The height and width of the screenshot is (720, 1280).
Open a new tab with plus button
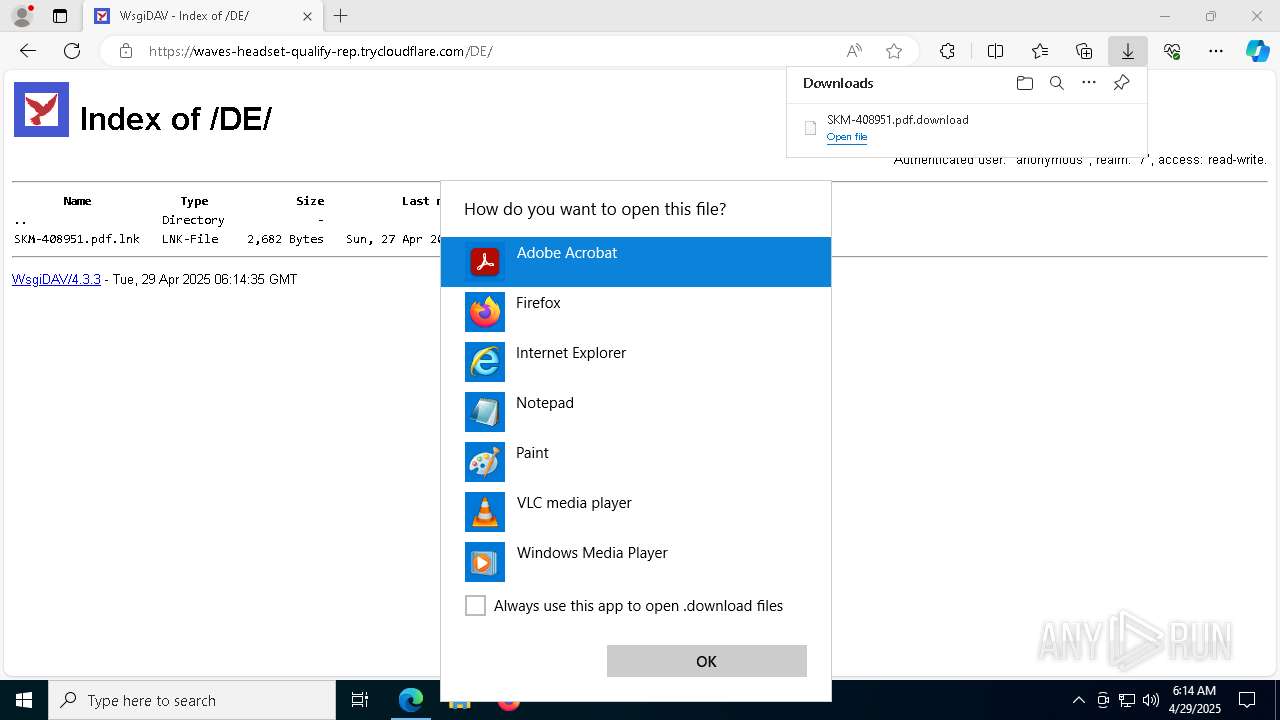tap(341, 16)
